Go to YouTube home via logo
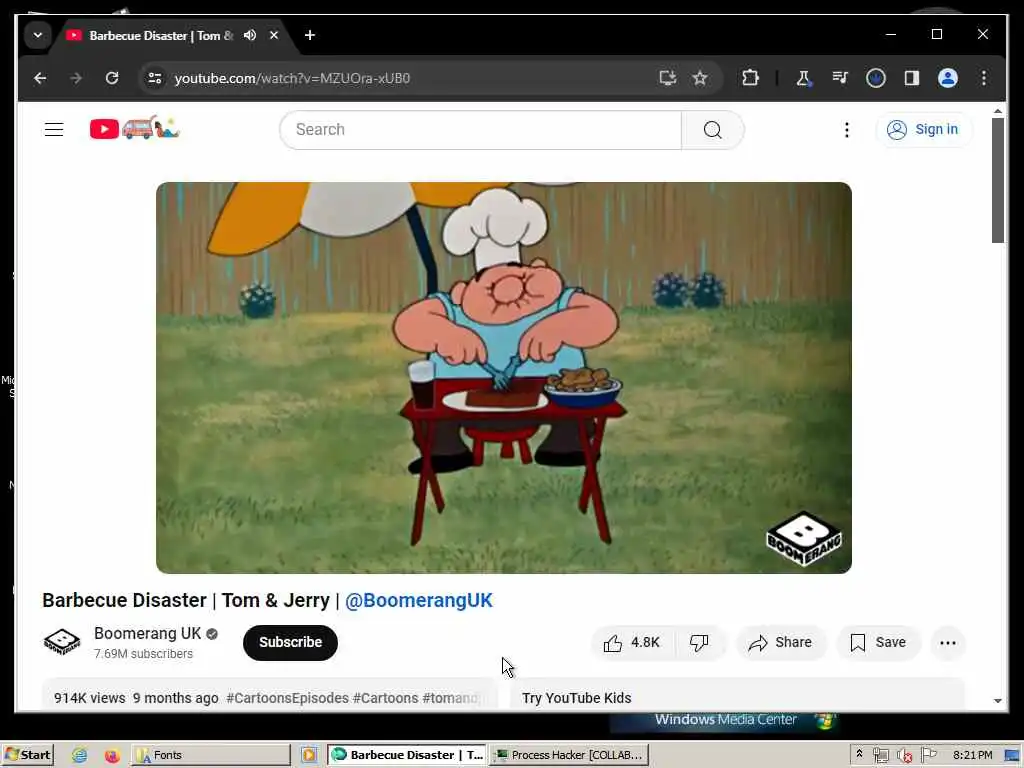1024x768 pixels. coord(135,128)
